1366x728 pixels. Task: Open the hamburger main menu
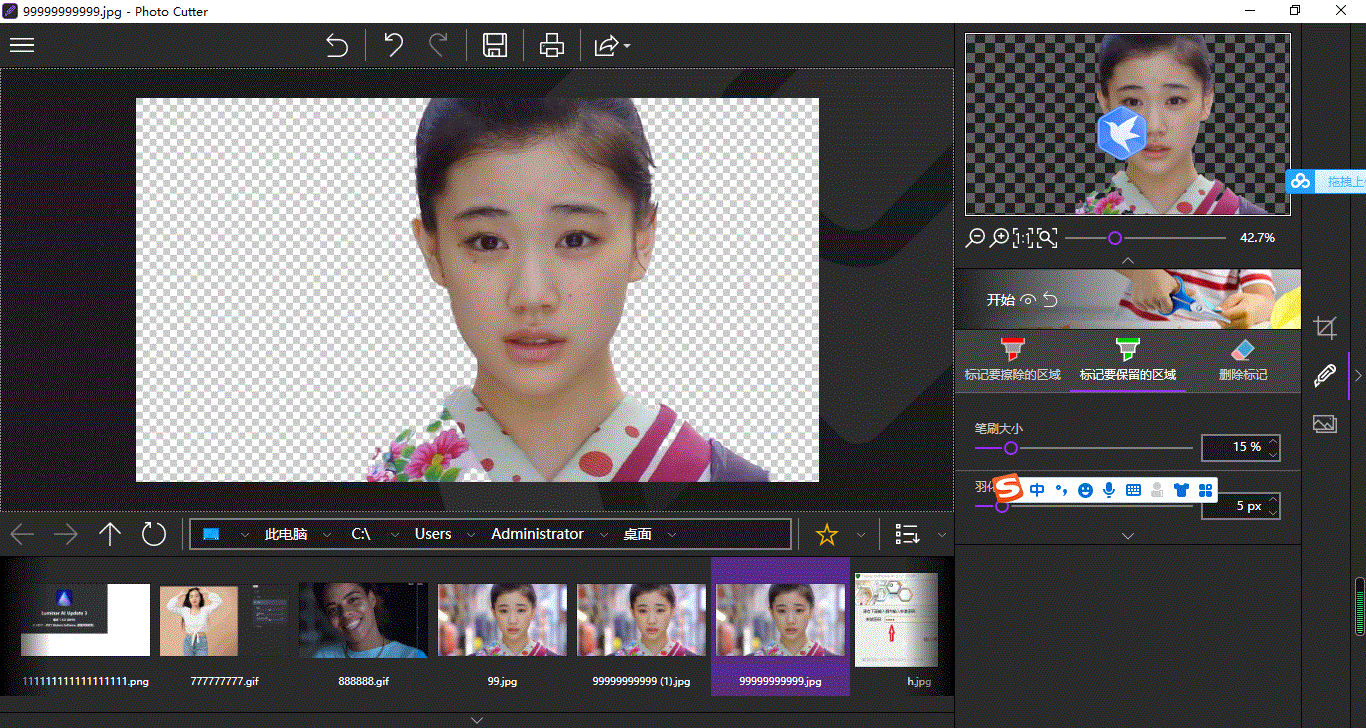click(x=22, y=45)
